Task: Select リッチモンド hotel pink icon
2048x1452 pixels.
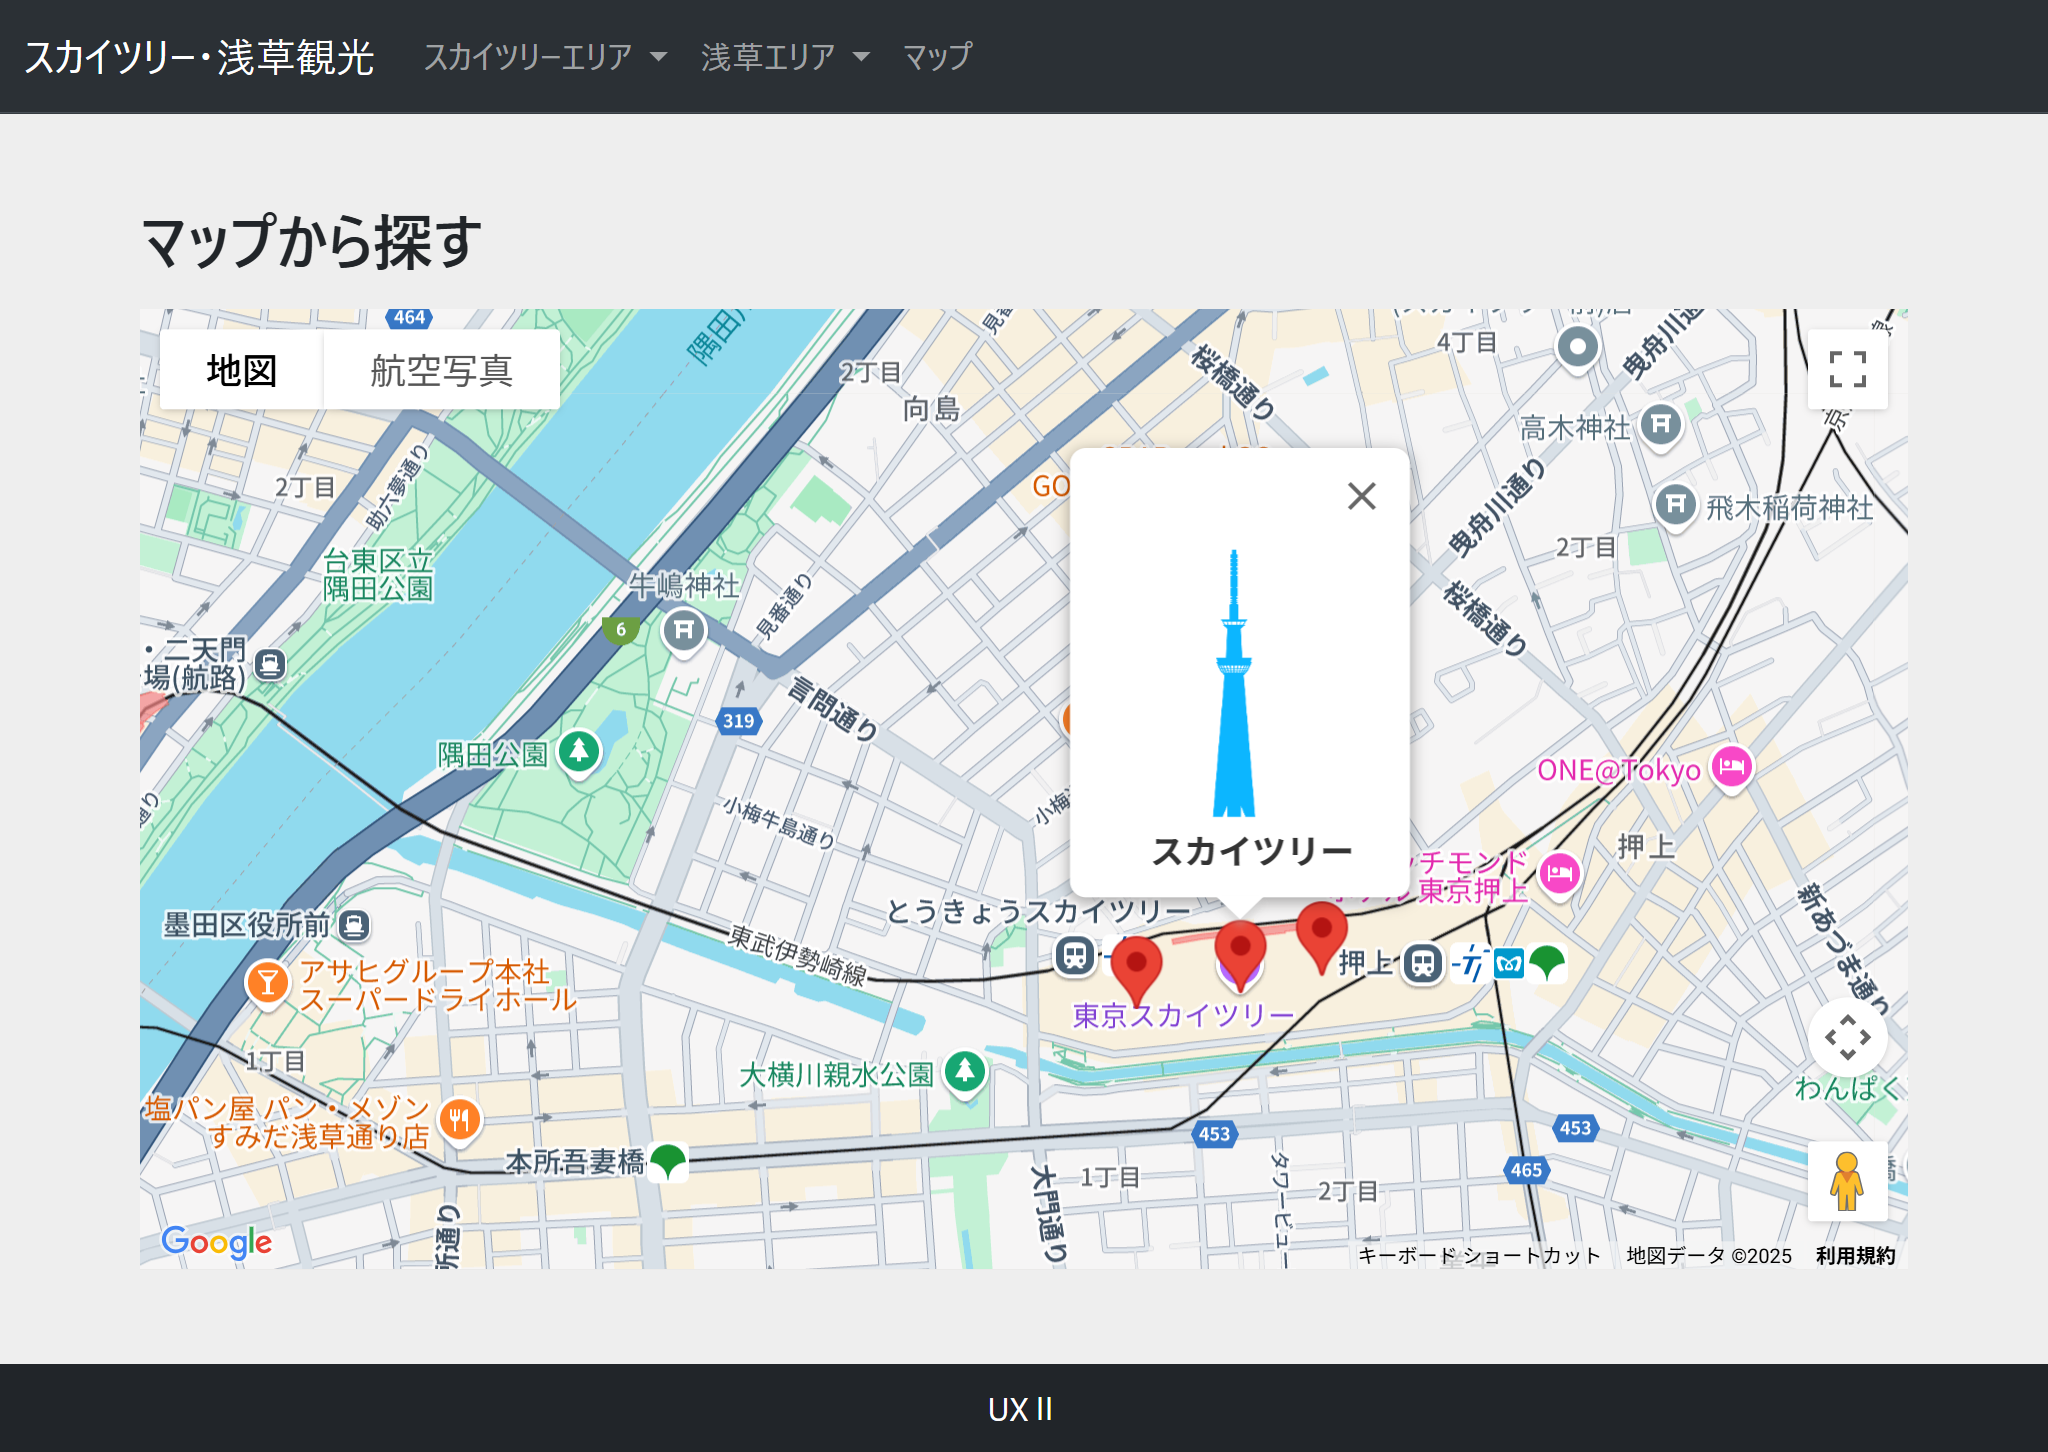Action: point(1559,875)
